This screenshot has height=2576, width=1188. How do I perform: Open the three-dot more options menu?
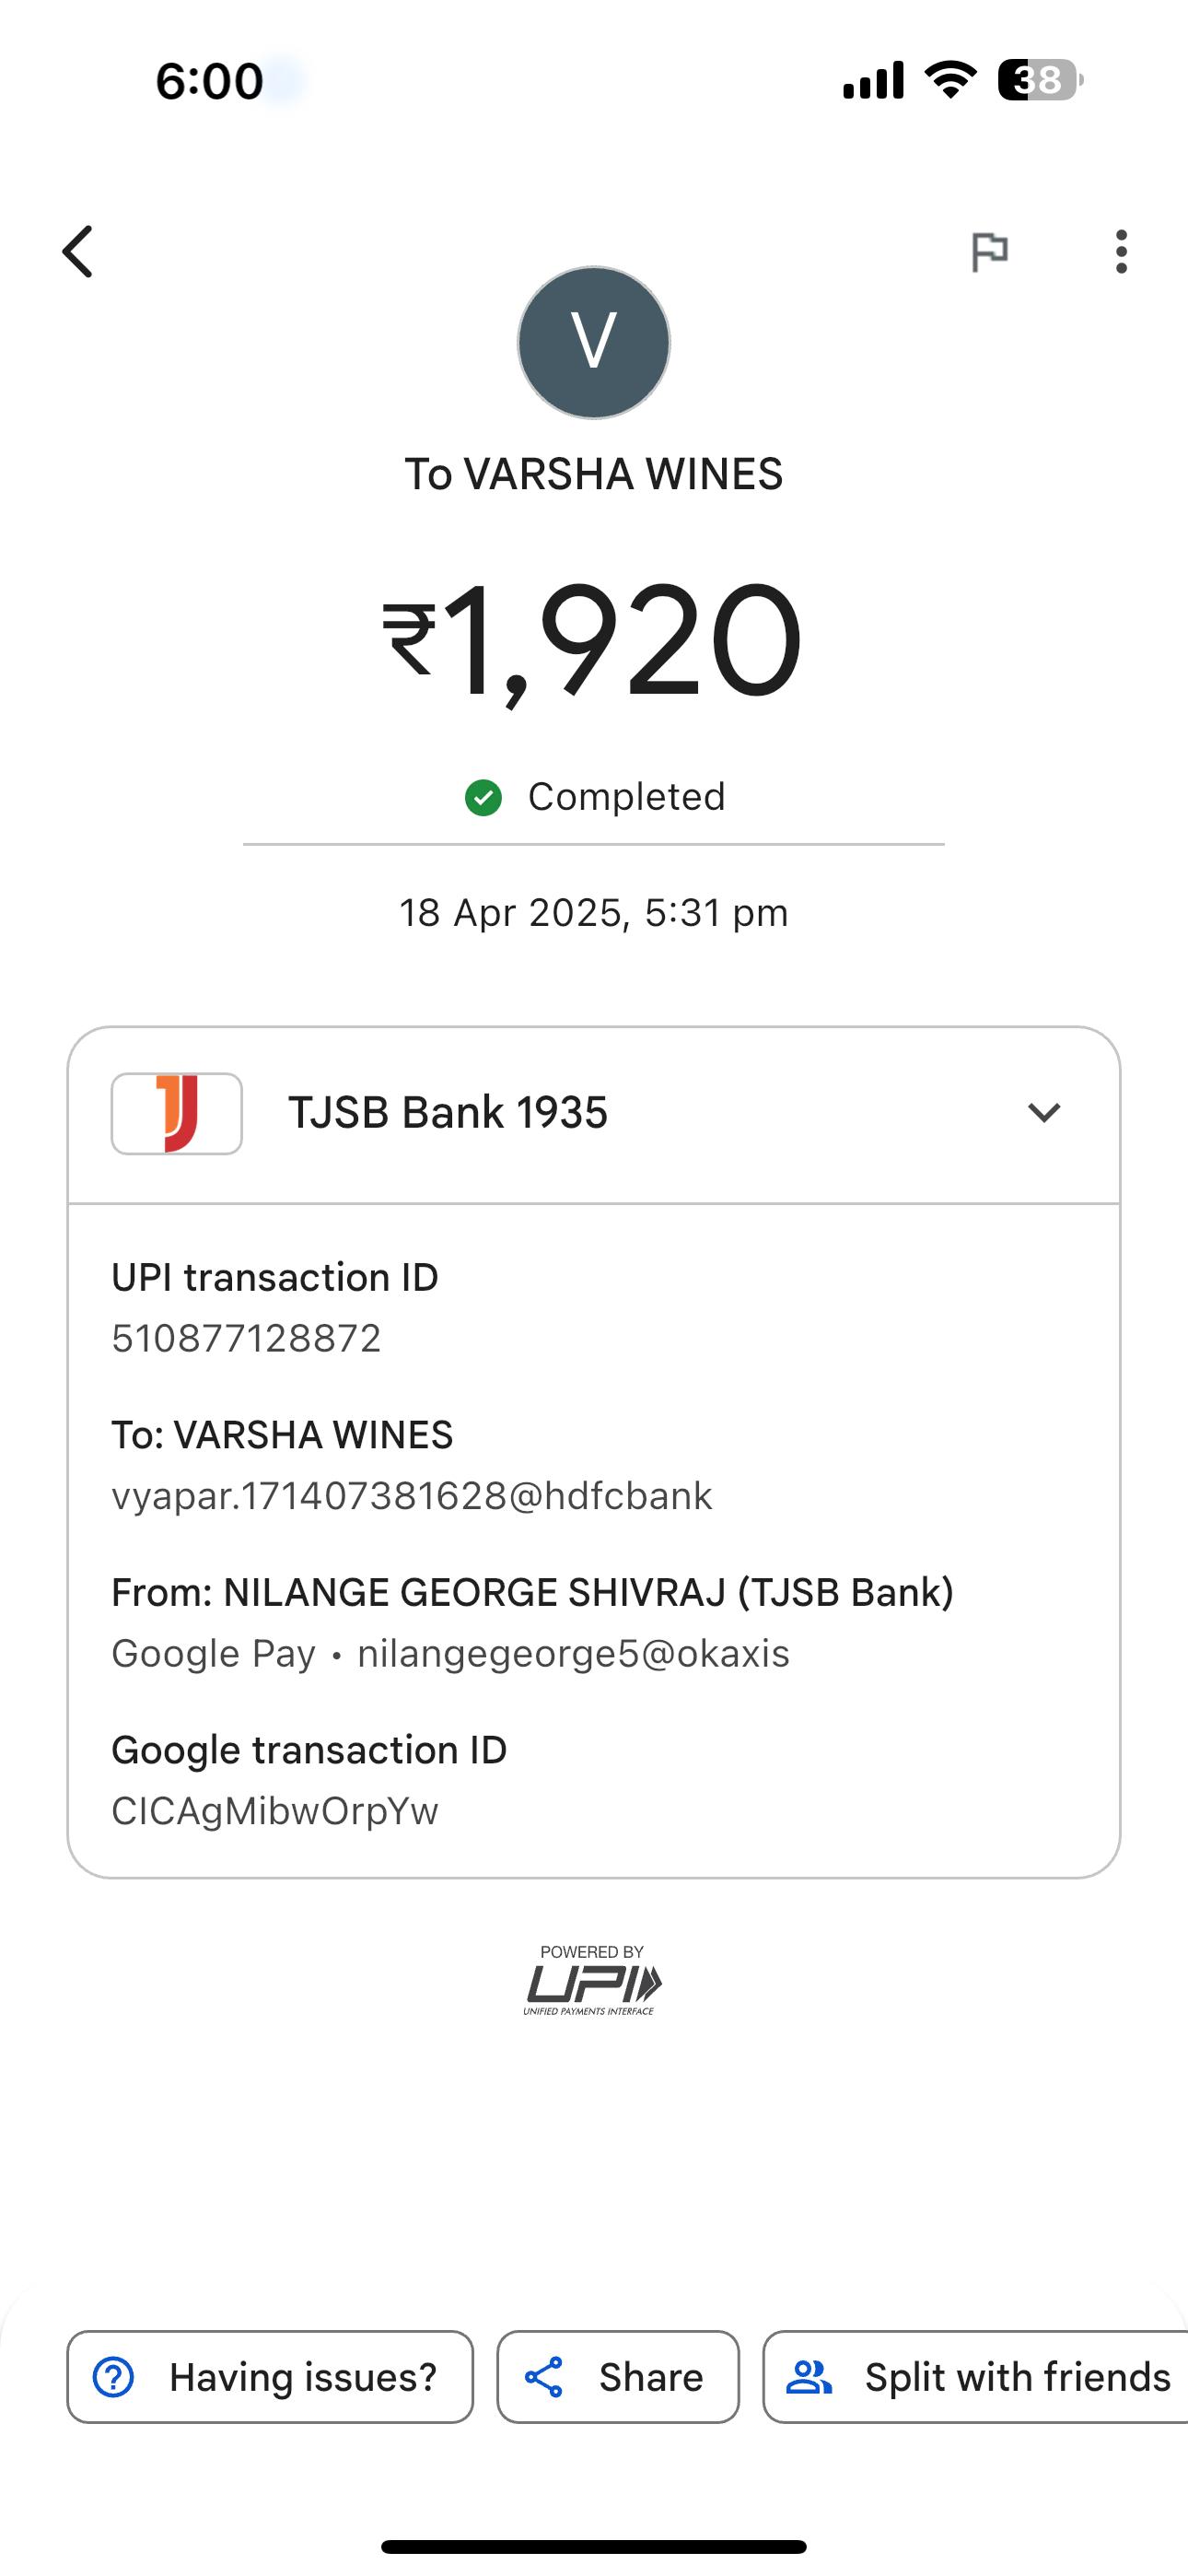click(x=1121, y=251)
